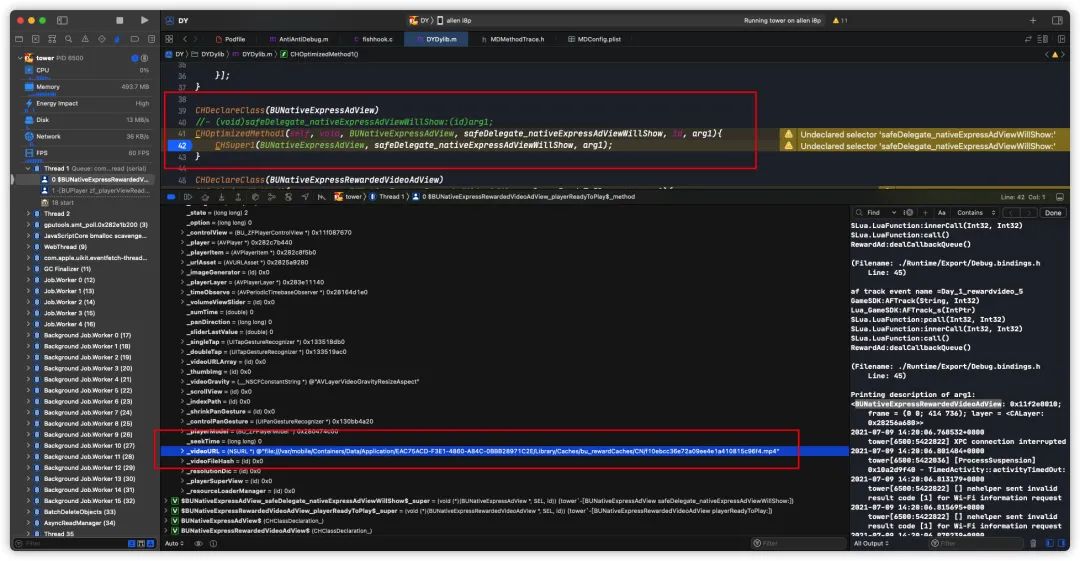Select the Debug navigator icon
The image size is (1080, 561).
(117, 39)
